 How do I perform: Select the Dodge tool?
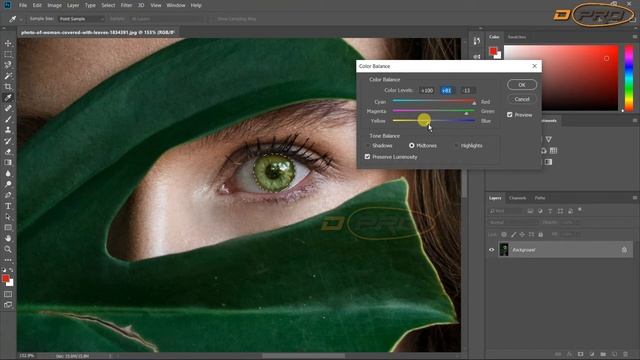pos(8,184)
